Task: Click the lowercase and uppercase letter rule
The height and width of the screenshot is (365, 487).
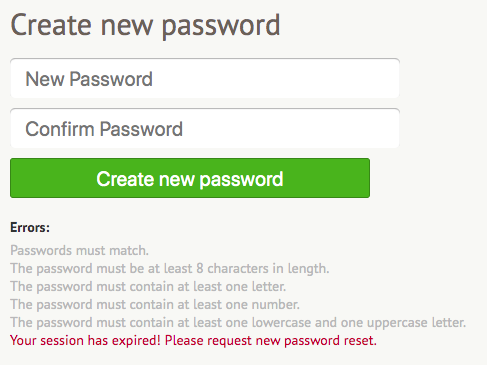Action: [238, 323]
